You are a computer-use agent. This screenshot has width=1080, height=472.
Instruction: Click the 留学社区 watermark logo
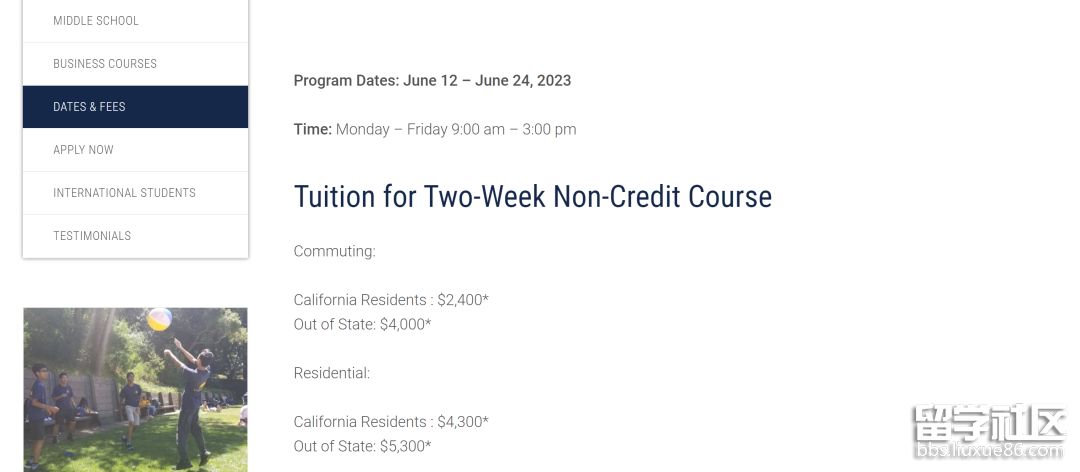pos(989,423)
